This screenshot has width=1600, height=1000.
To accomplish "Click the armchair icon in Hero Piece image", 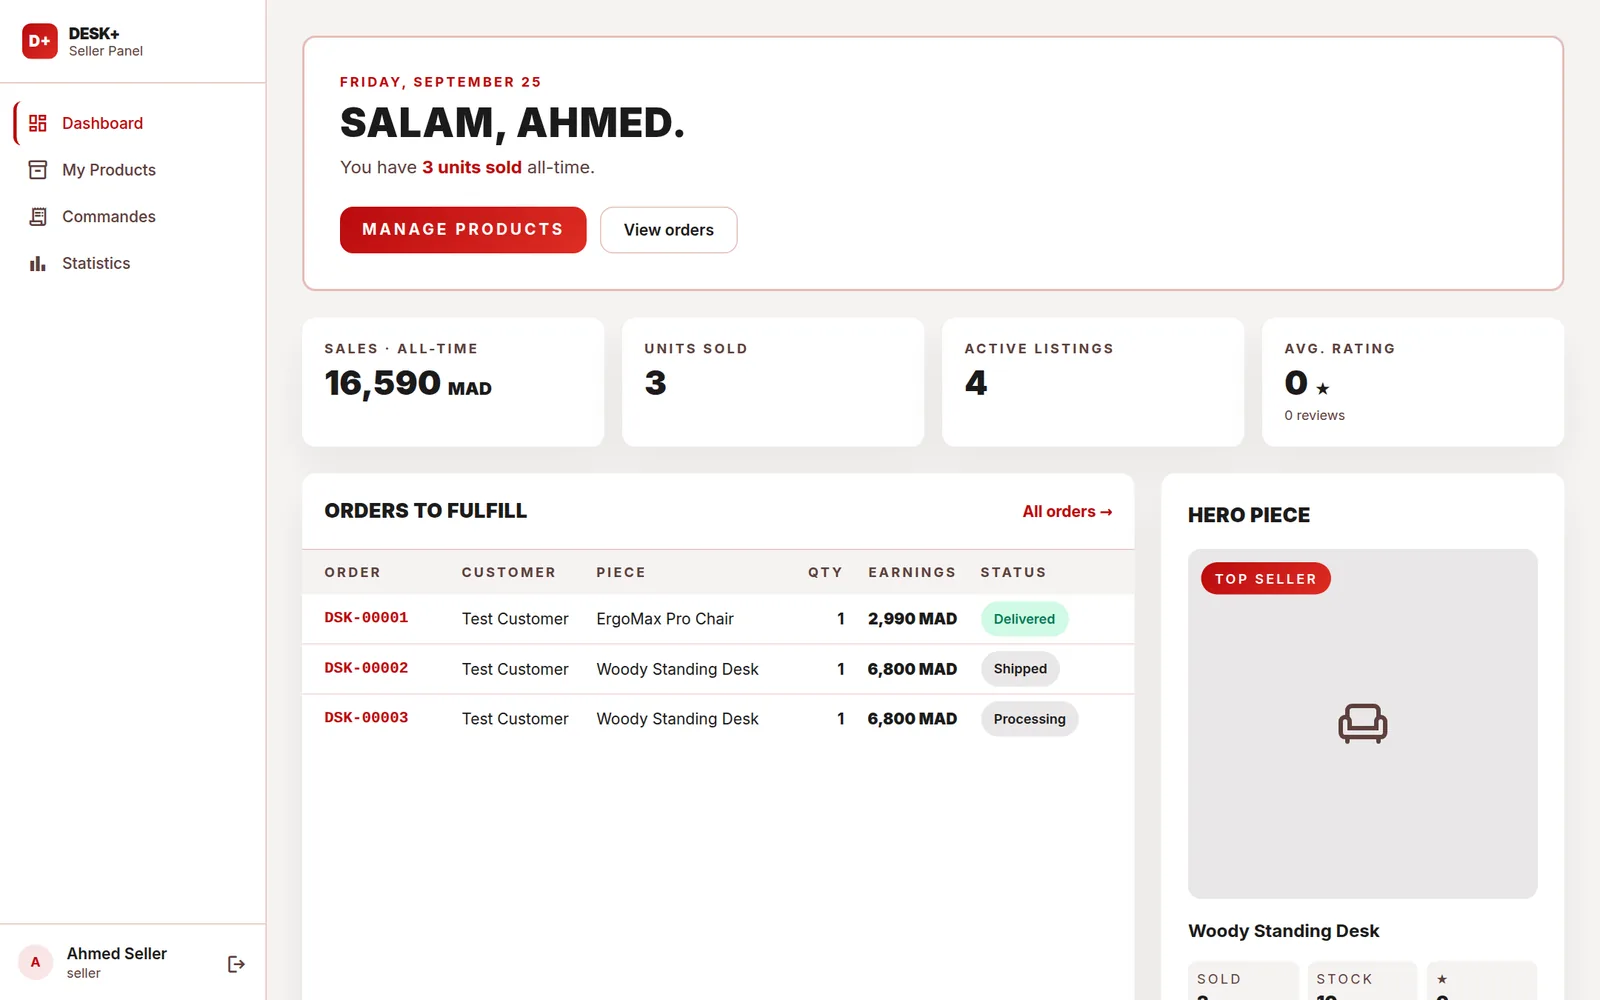I will [x=1363, y=723].
